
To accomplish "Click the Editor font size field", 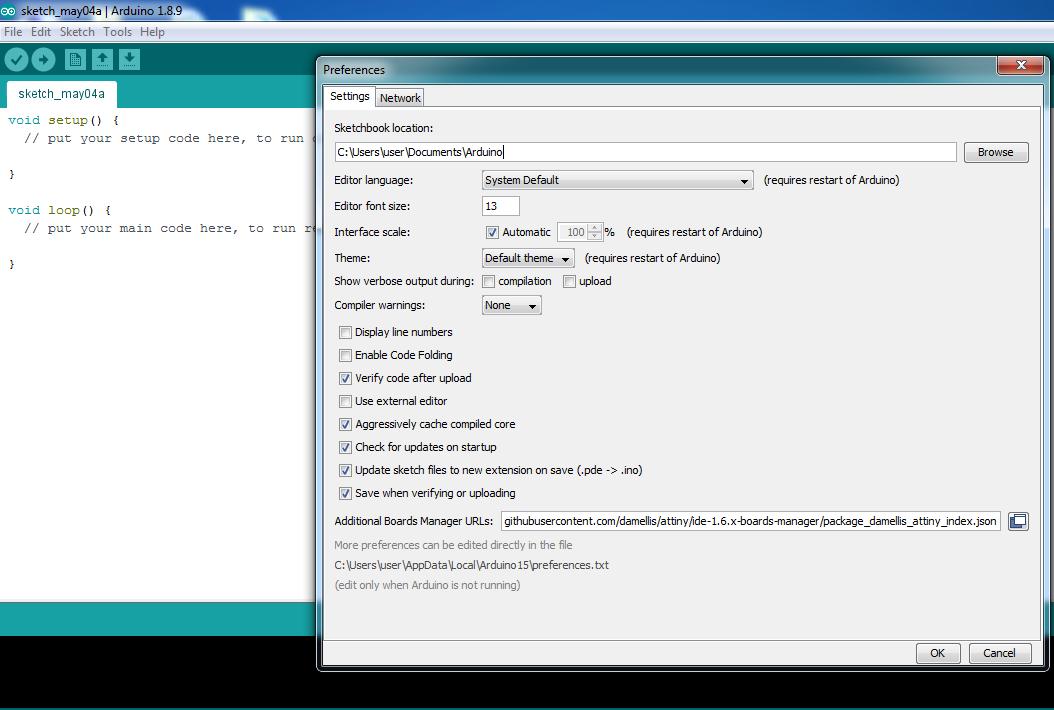I will tap(501, 206).
